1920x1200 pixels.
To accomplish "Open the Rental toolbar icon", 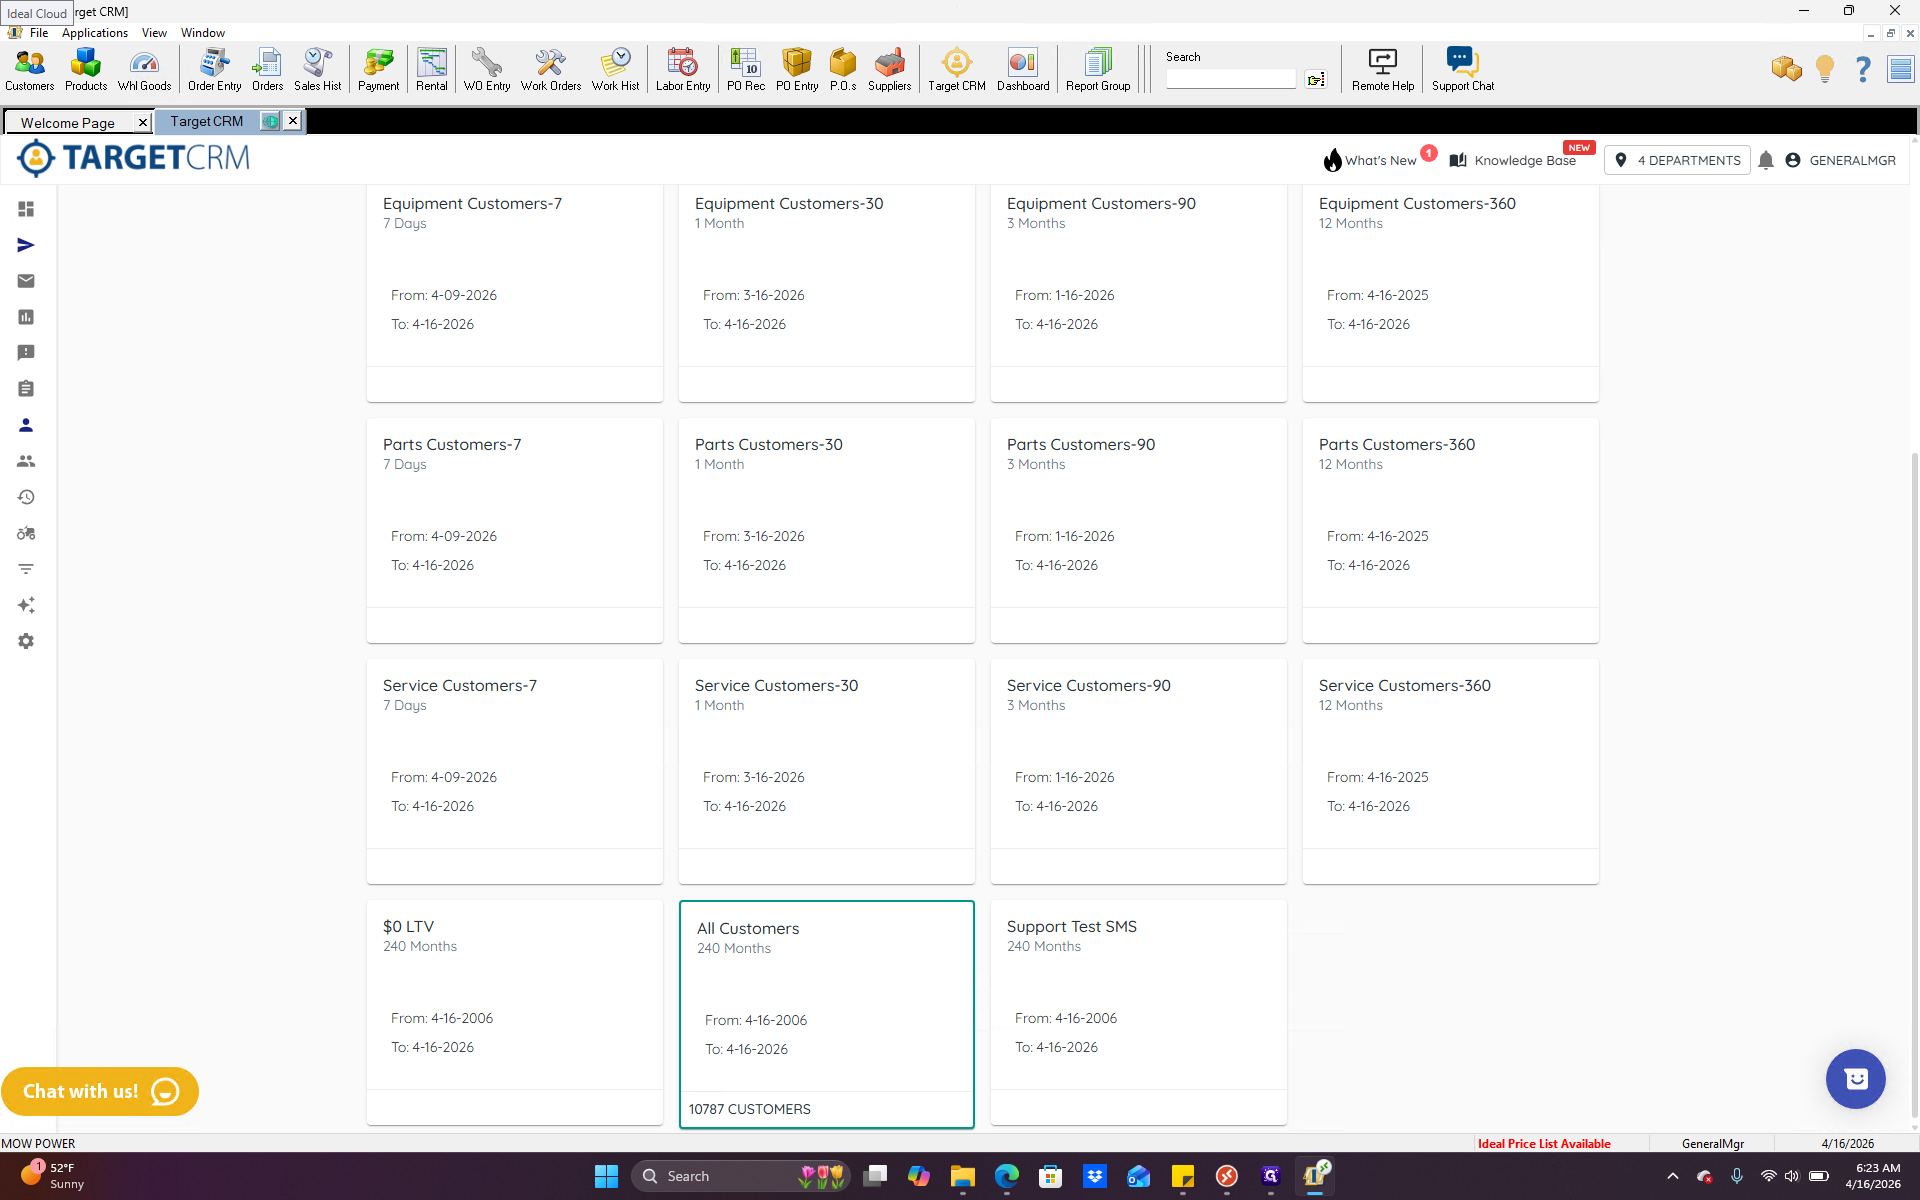I will tap(431, 70).
